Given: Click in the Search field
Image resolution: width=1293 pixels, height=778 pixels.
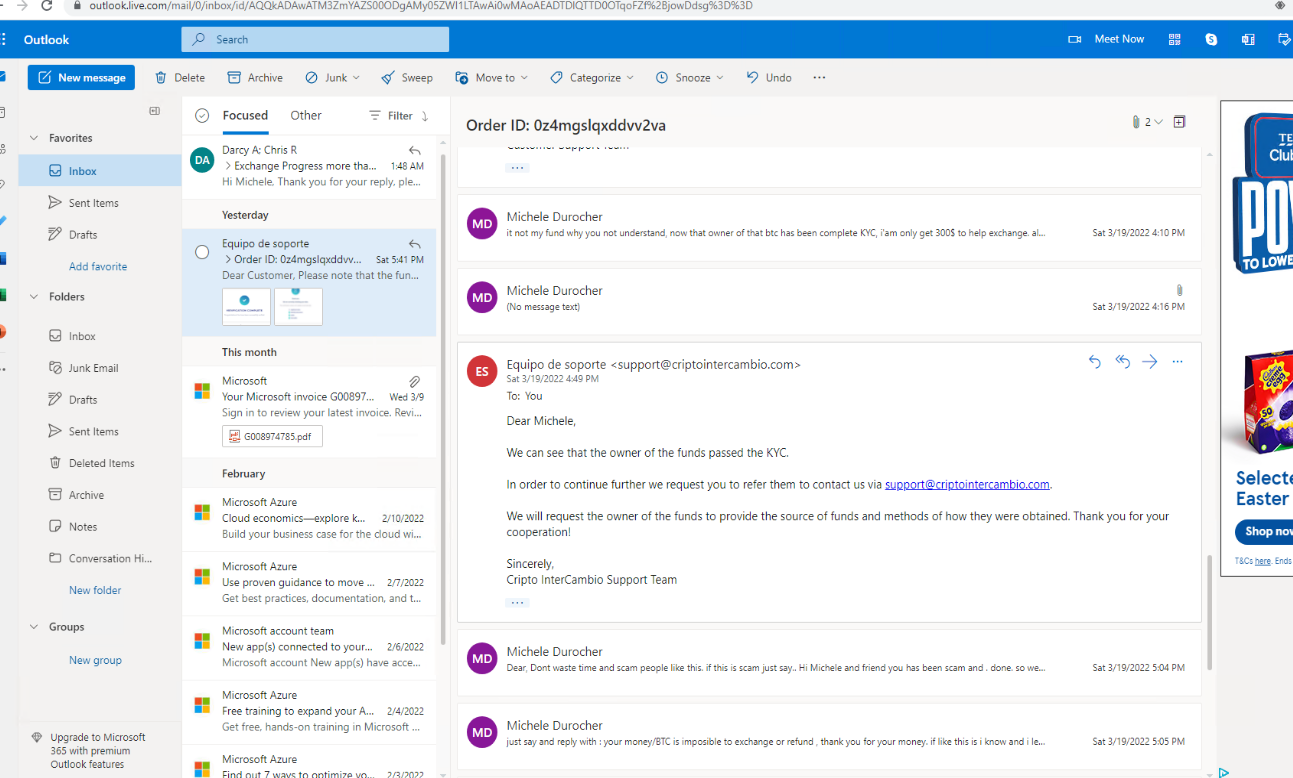Looking at the screenshot, I should coord(315,39).
